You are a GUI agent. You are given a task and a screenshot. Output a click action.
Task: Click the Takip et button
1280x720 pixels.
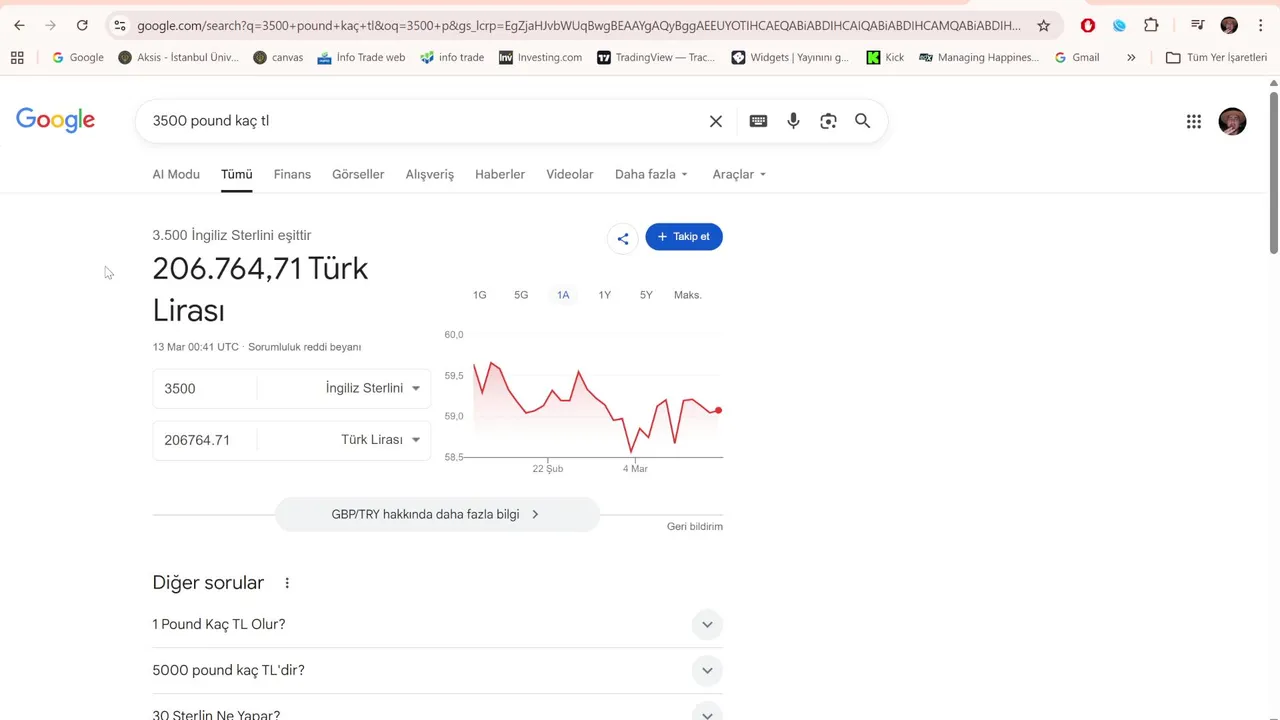click(684, 237)
